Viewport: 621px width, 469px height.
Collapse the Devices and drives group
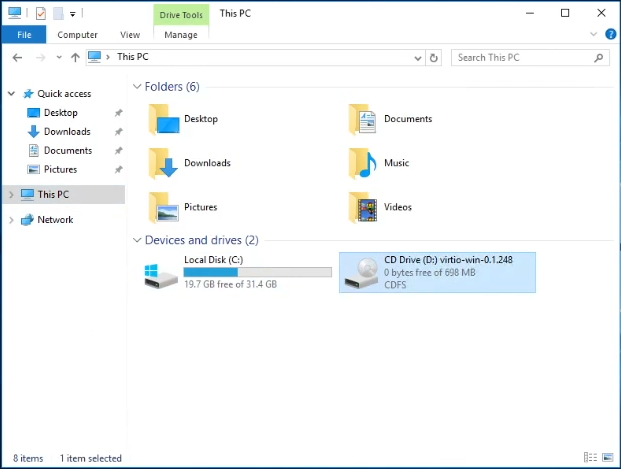[137, 240]
